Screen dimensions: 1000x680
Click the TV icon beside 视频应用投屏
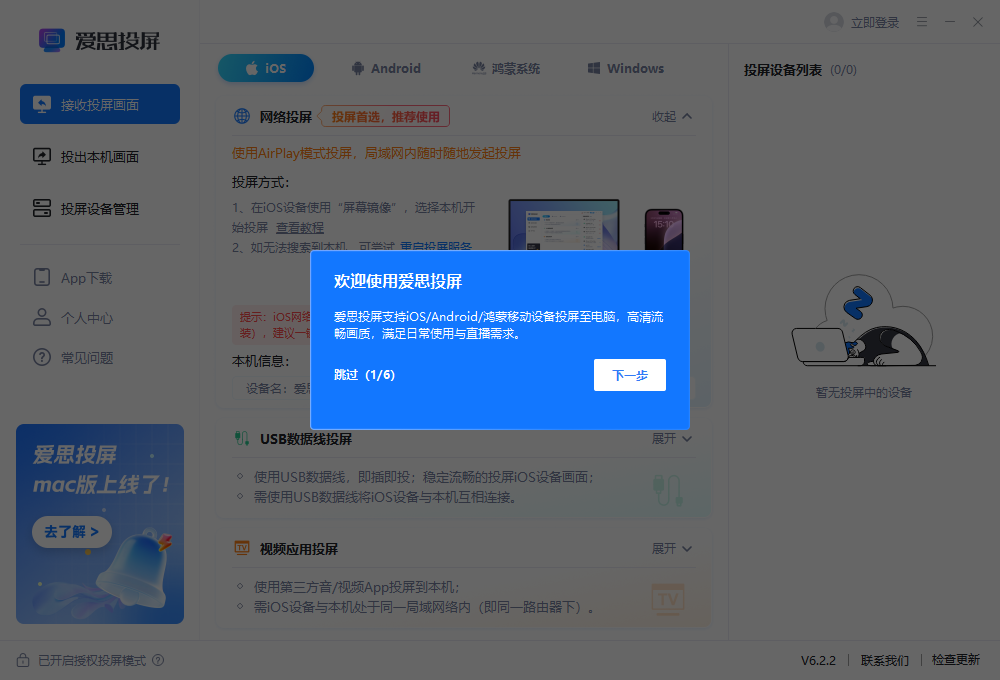pyautogui.click(x=242, y=548)
